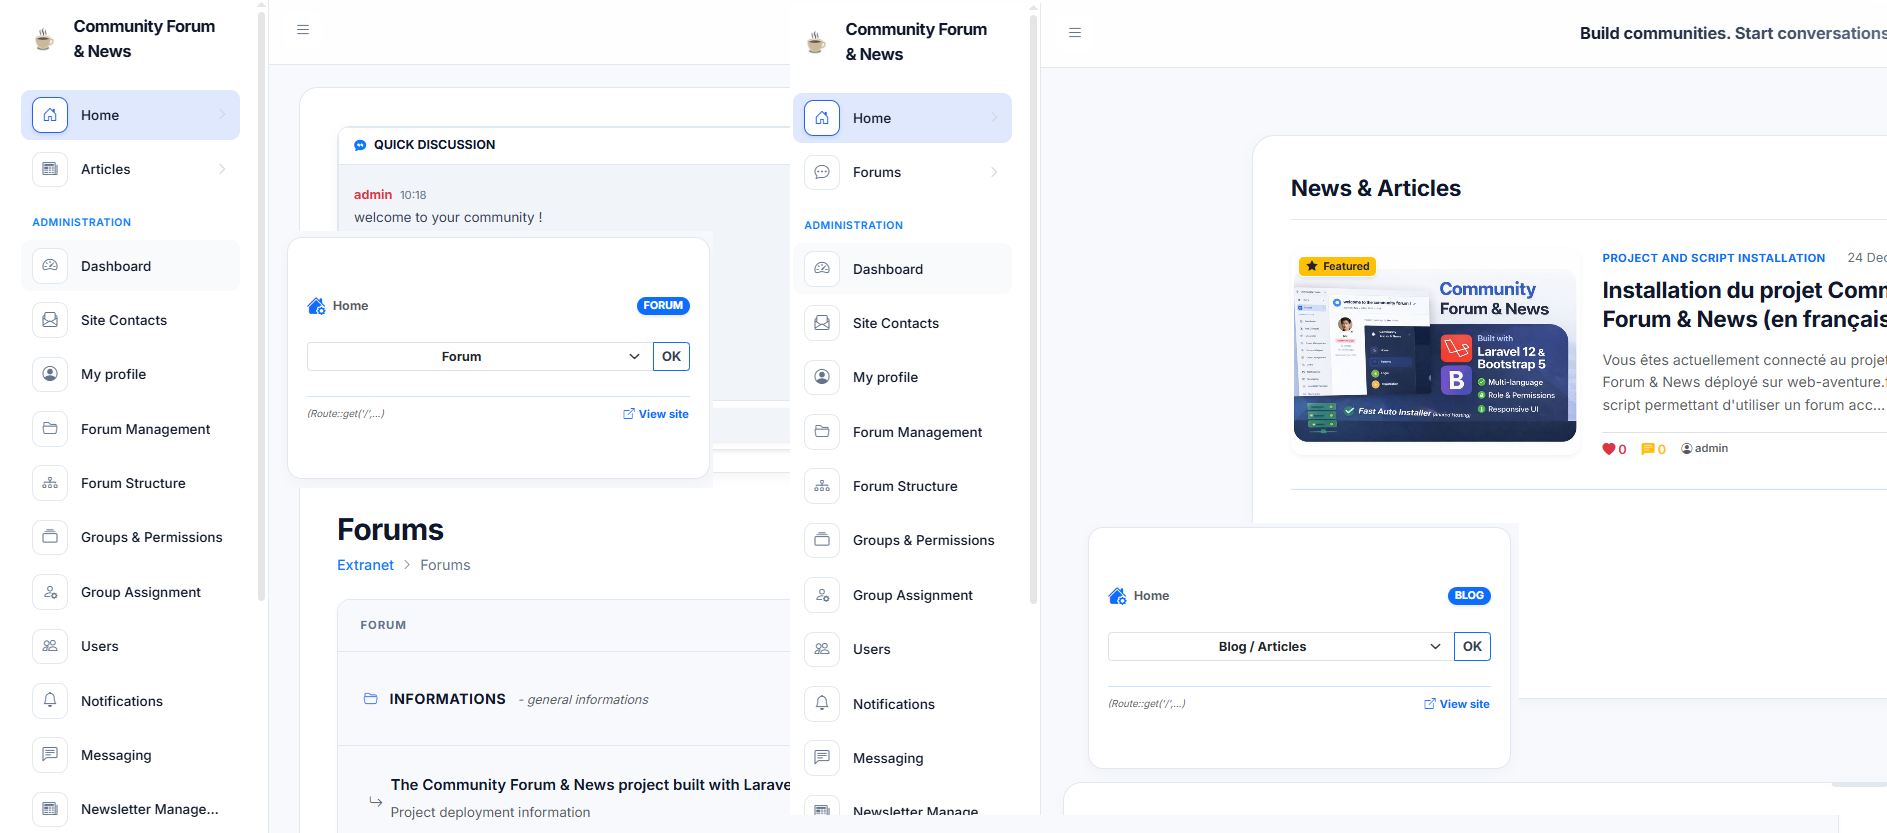Click Site Contacts icon in right panel
Image resolution: width=1887 pixels, height=833 pixels.
coord(822,323)
